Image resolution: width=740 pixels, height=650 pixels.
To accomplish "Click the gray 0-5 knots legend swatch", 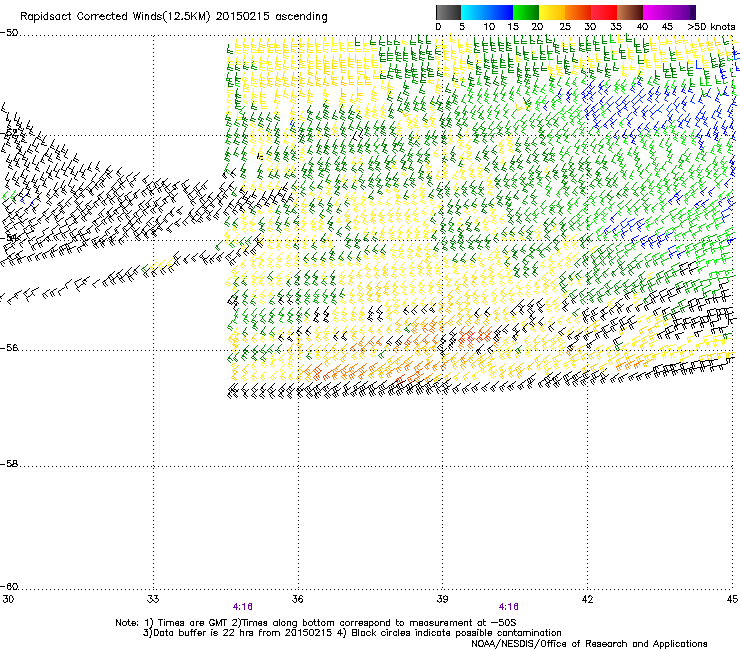I will click(448, 12).
